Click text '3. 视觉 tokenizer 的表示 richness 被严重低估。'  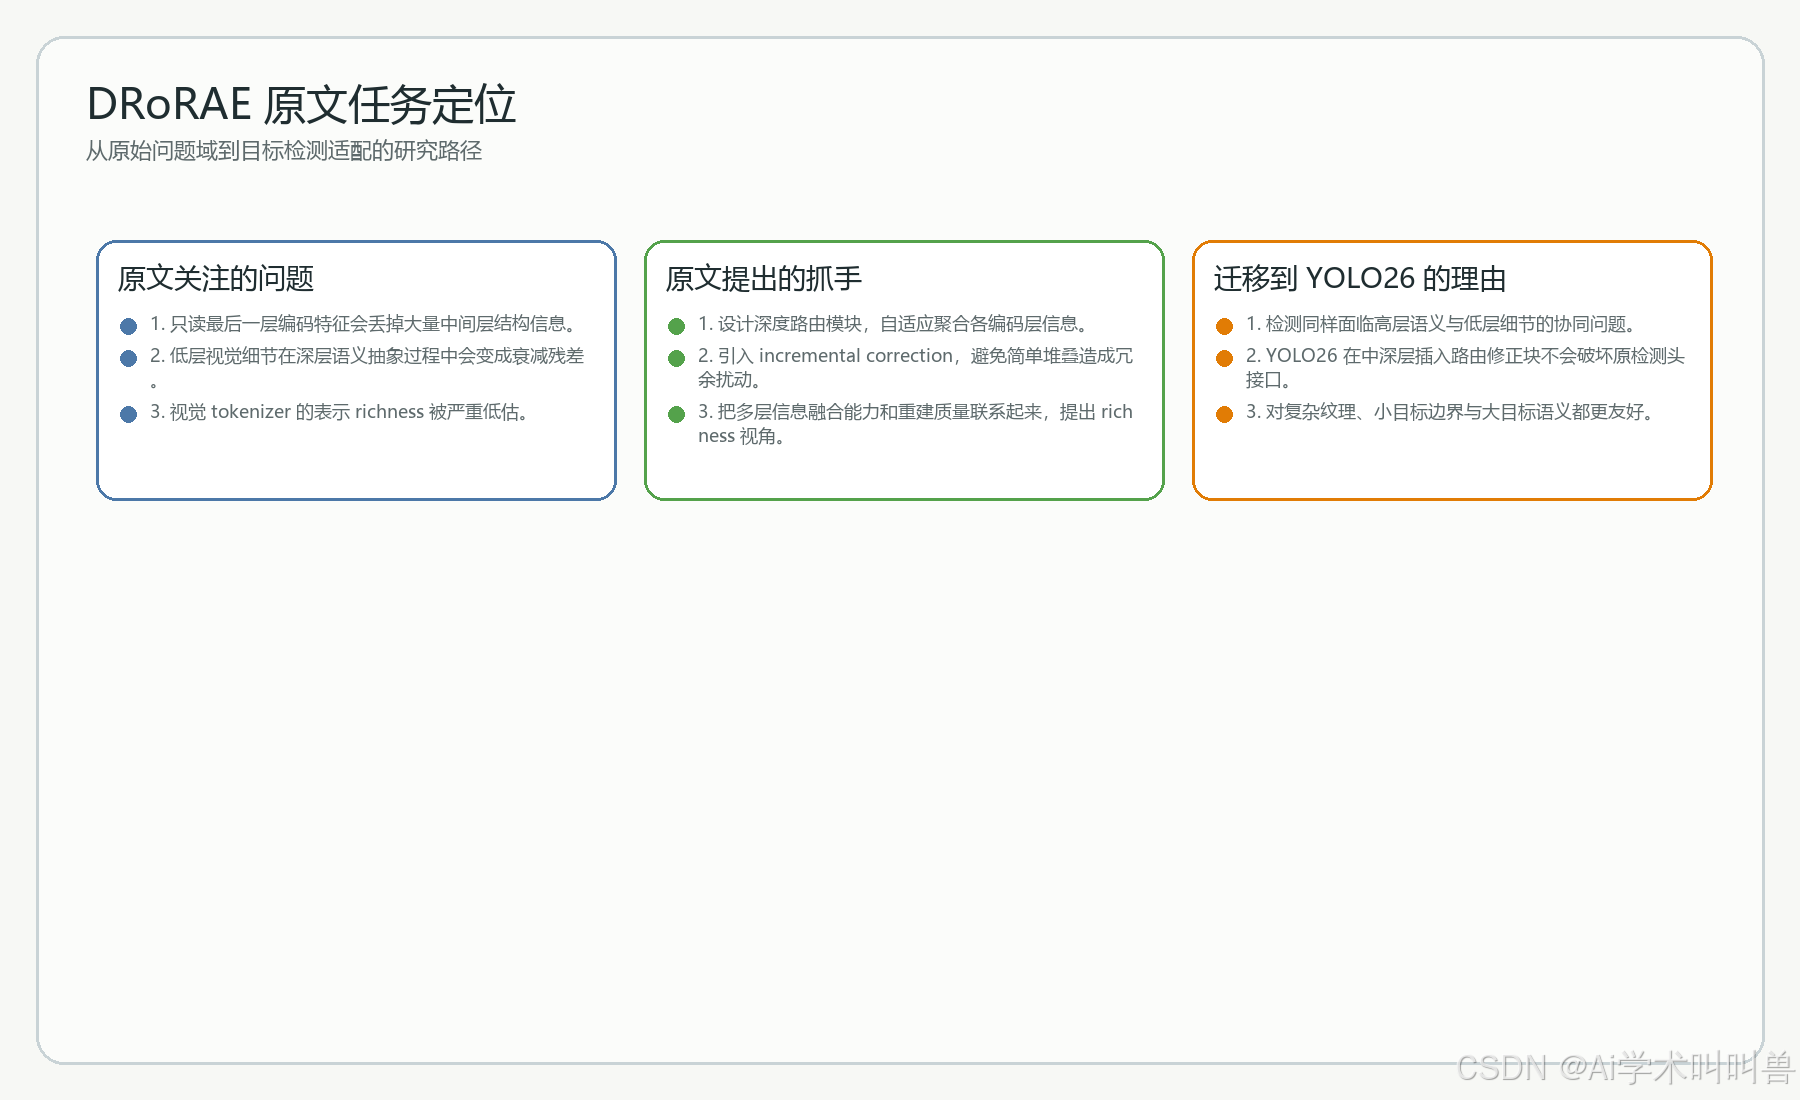[339, 412]
